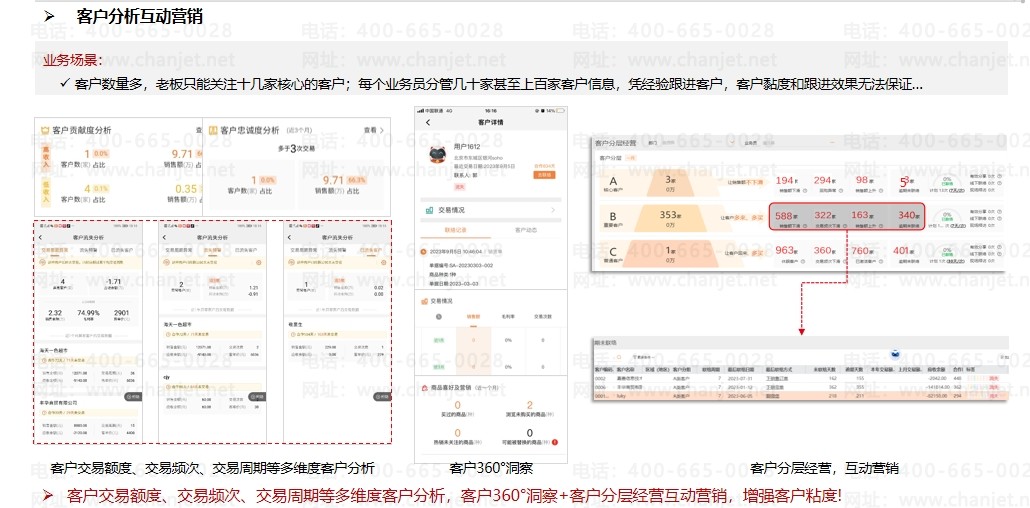
Task: Select table row with customer code 0006
Action: 799,388
